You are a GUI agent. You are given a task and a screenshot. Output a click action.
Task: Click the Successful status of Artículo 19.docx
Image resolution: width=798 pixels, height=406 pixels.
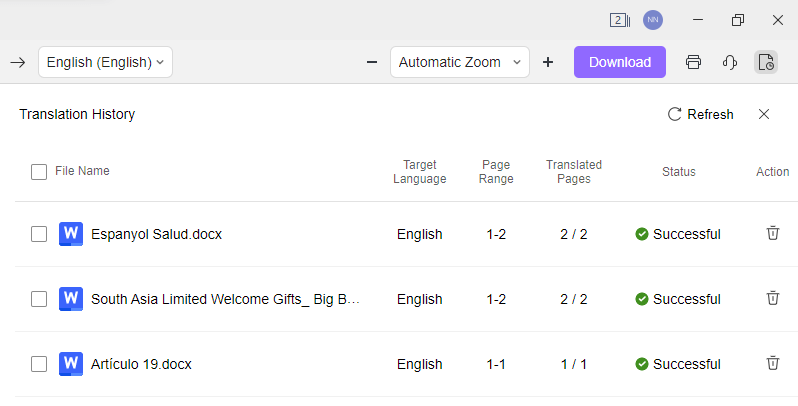pyautogui.click(x=678, y=364)
